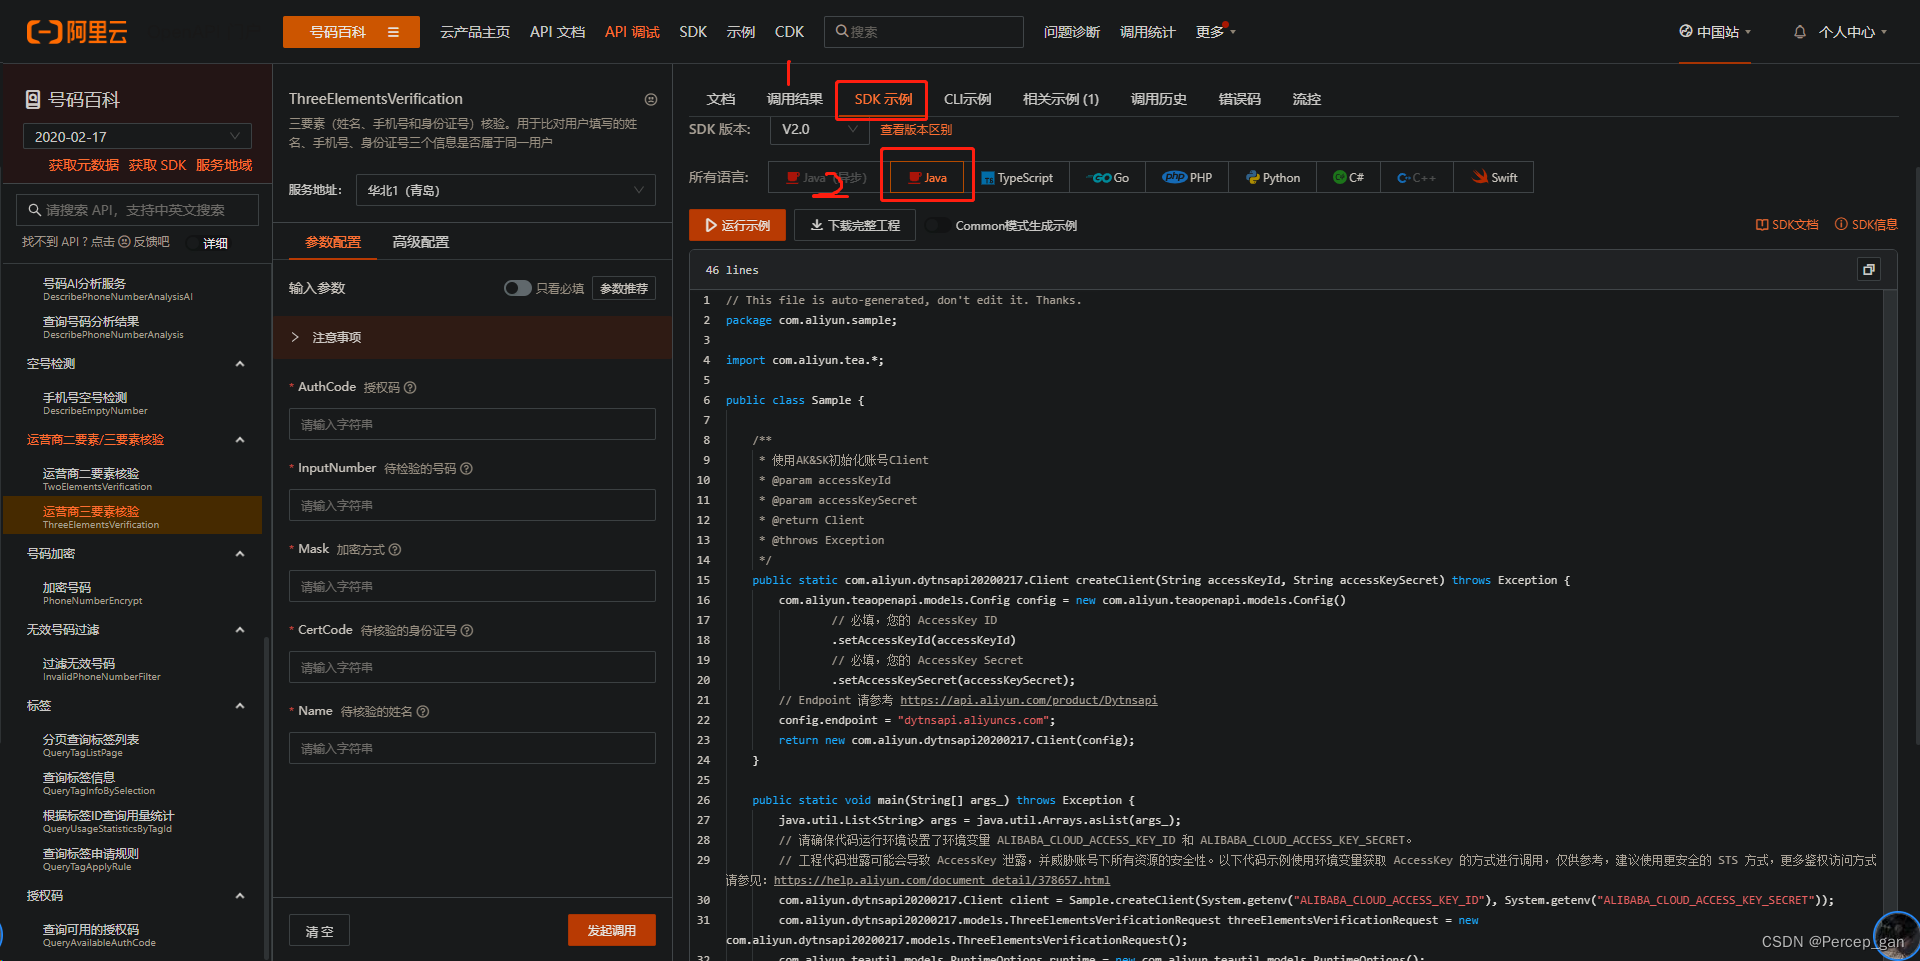Image resolution: width=1920 pixels, height=961 pixels.
Task: Select the TypeScript language option
Action: coord(1017,178)
